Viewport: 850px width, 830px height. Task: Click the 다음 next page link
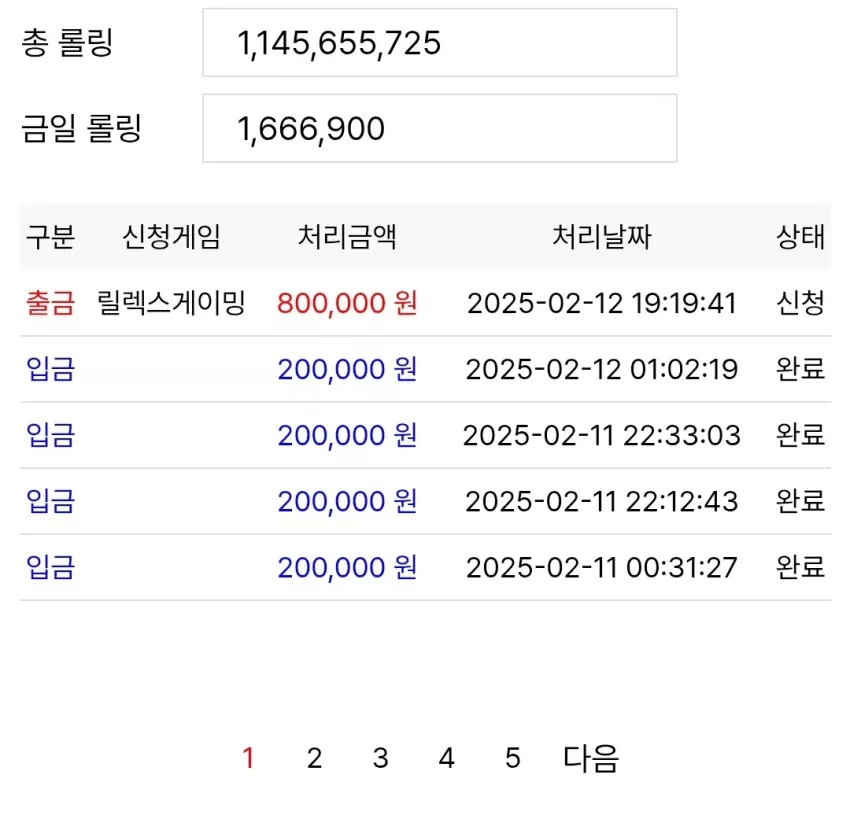[x=591, y=758]
